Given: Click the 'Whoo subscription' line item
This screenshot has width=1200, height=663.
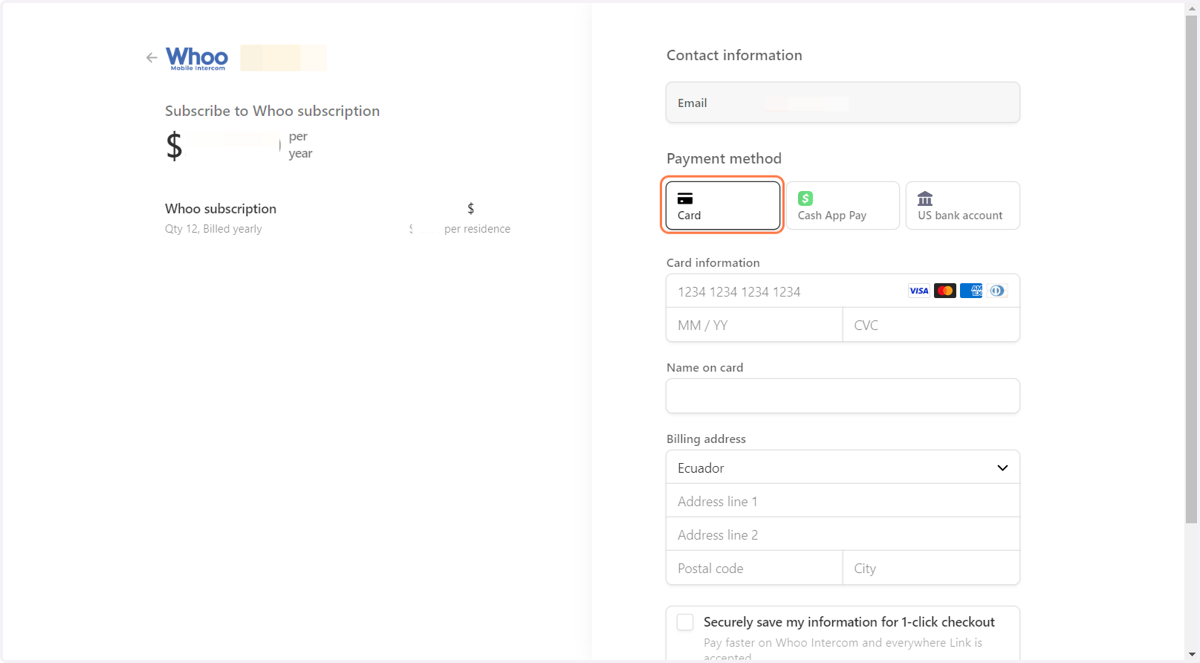Looking at the screenshot, I should pyautogui.click(x=220, y=209).
